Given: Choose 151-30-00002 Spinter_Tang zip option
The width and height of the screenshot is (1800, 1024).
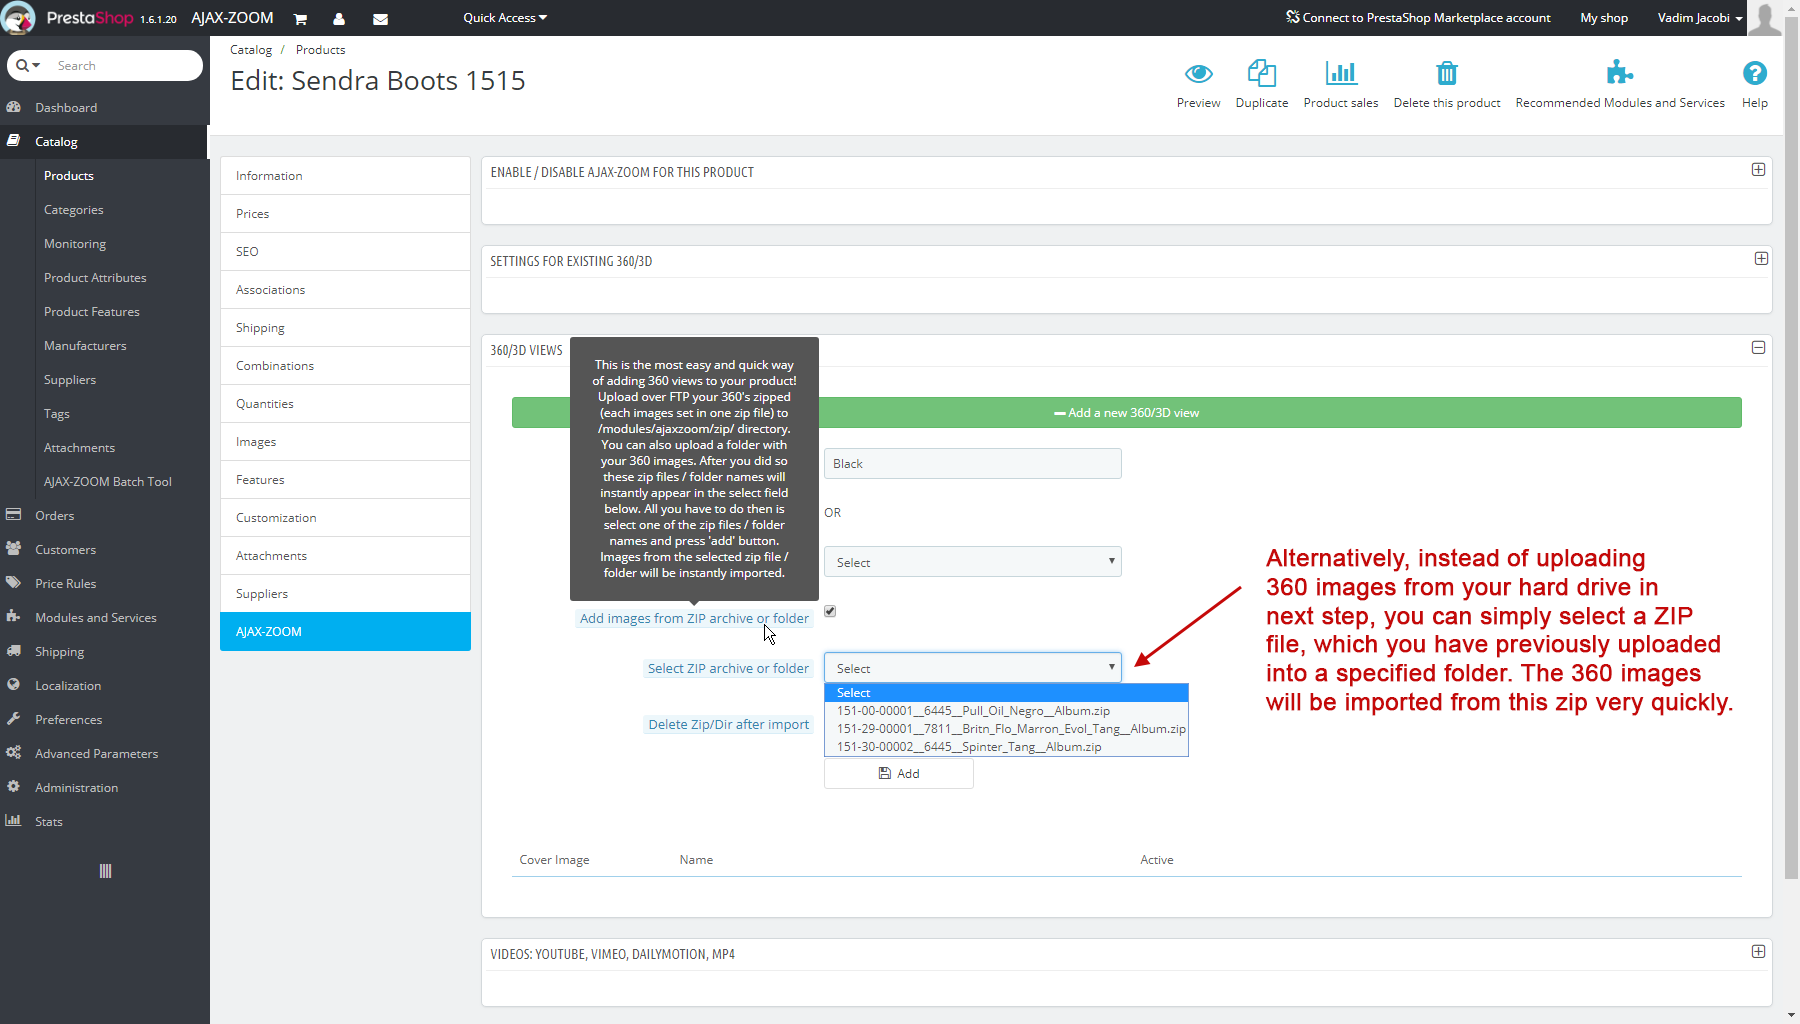Looking at the screenshot, I should pos(1006,747).
